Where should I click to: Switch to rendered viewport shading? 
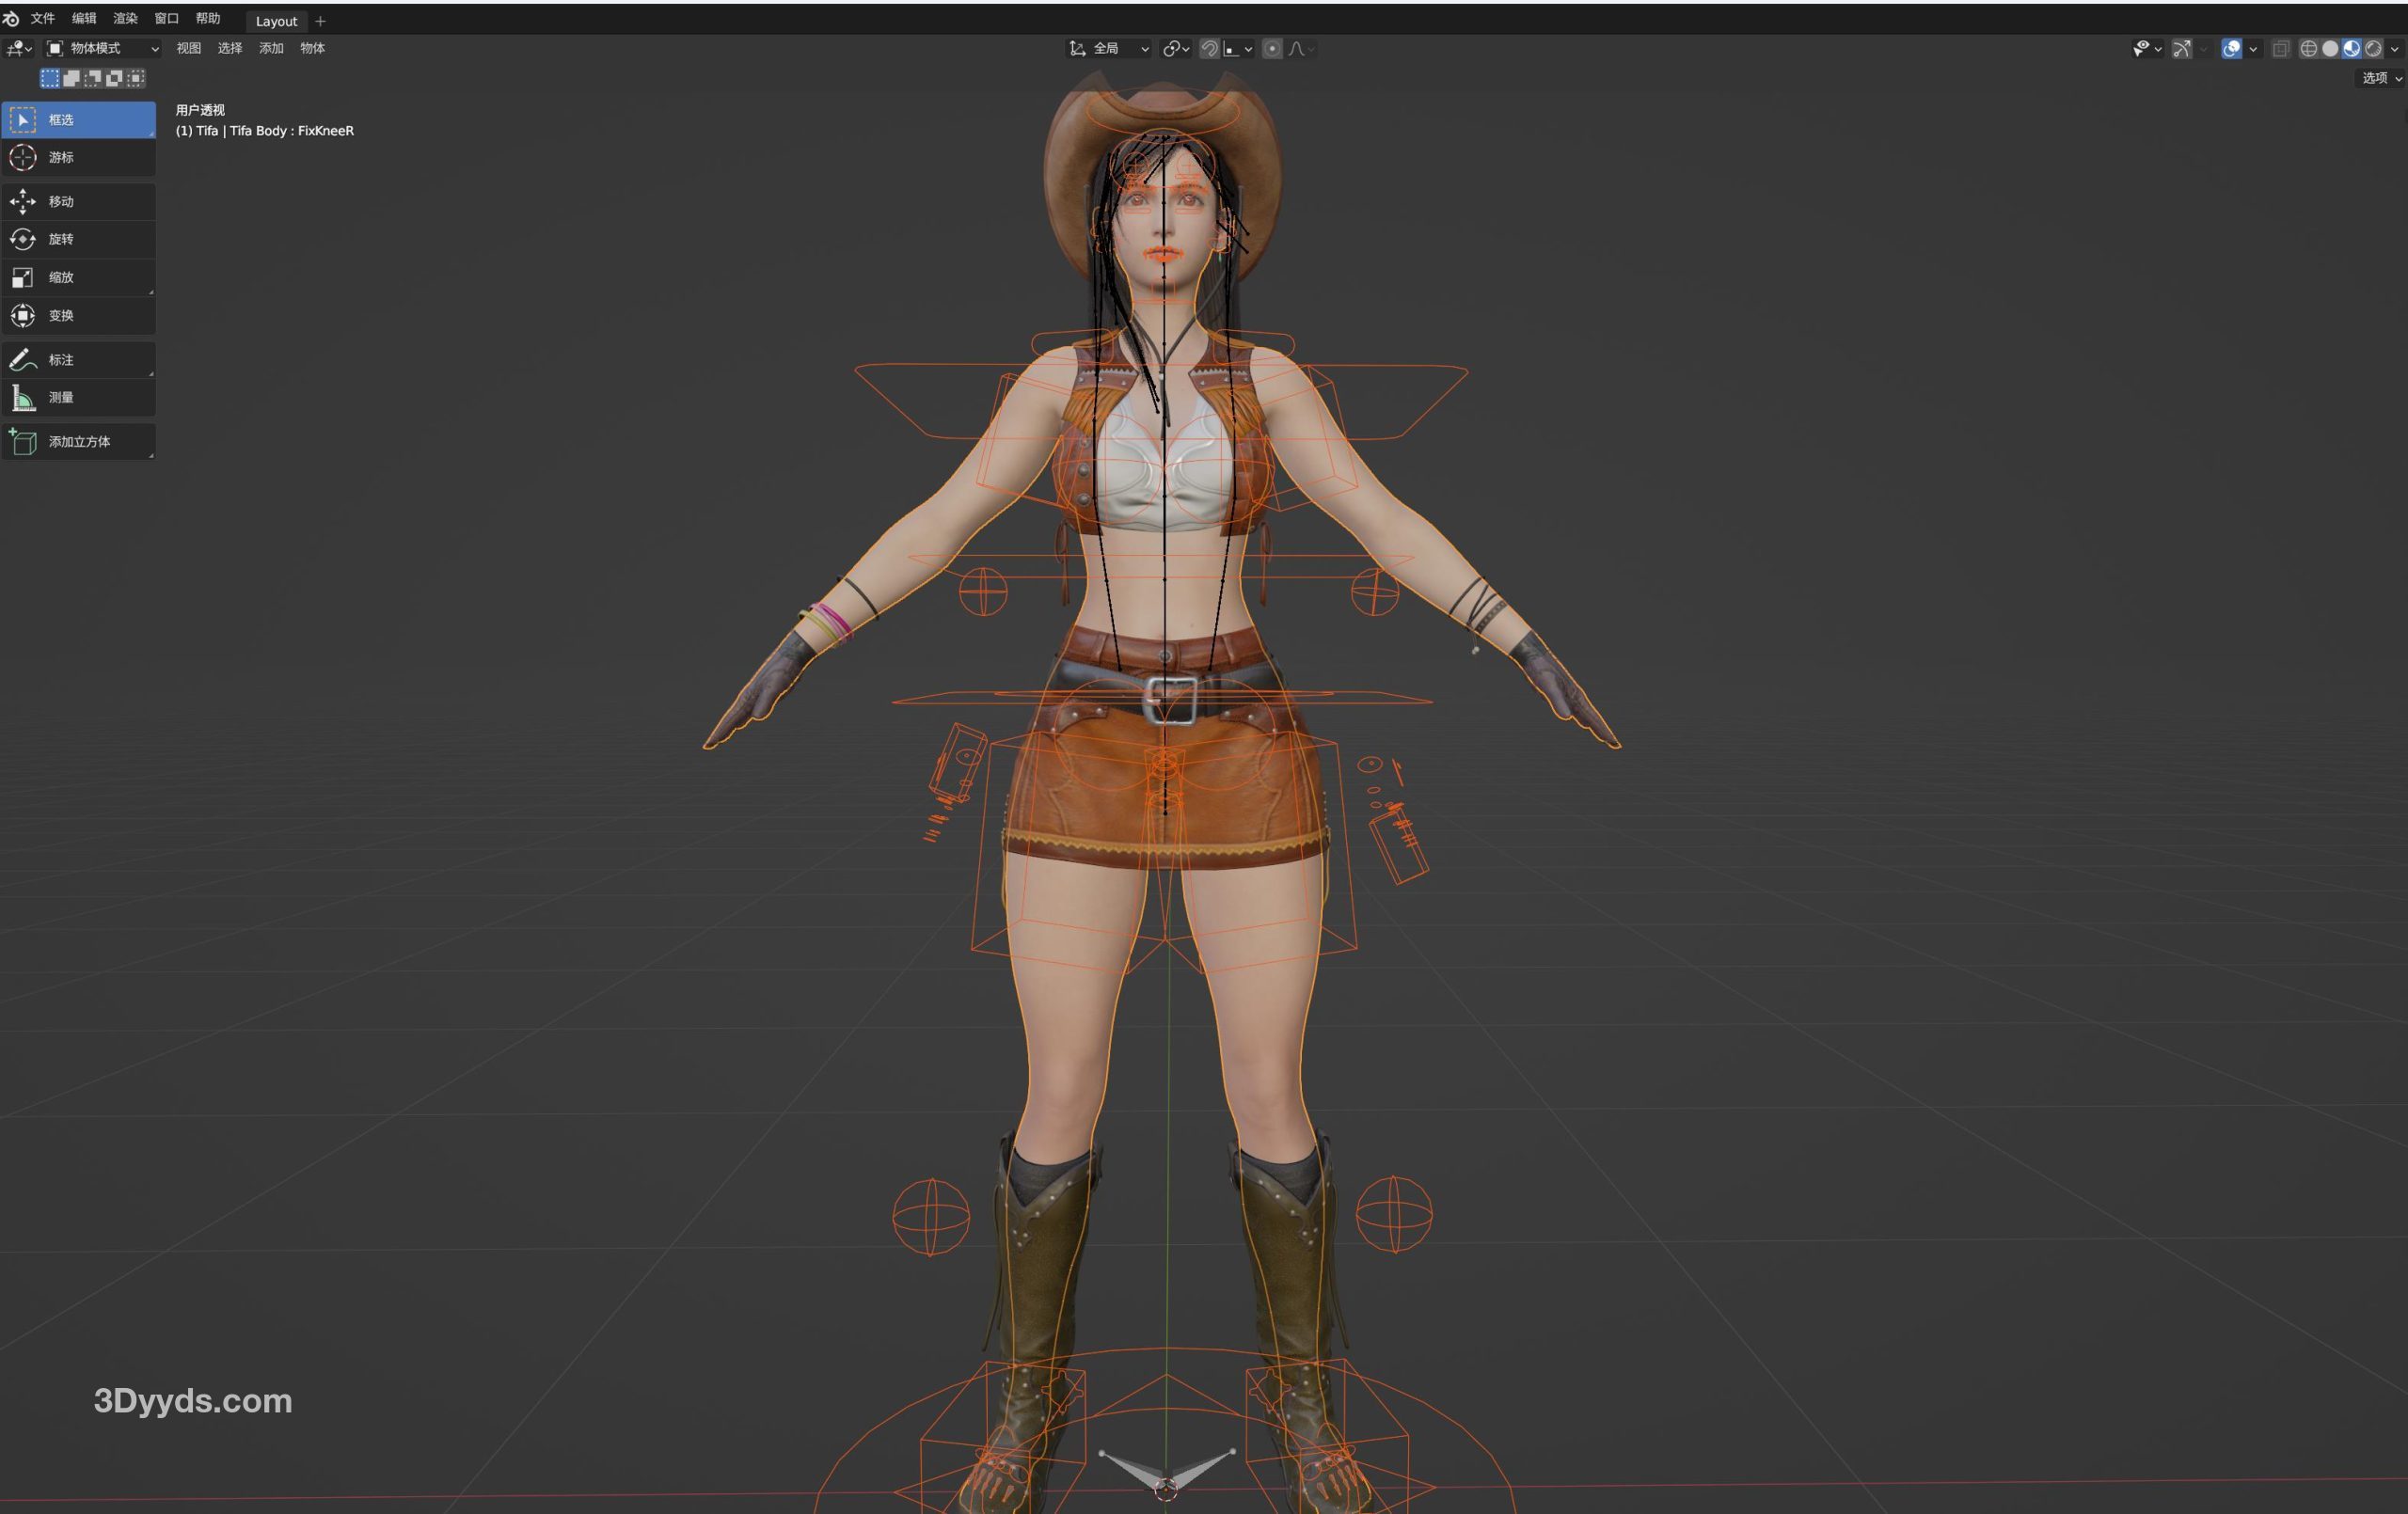coord(2373,48)
